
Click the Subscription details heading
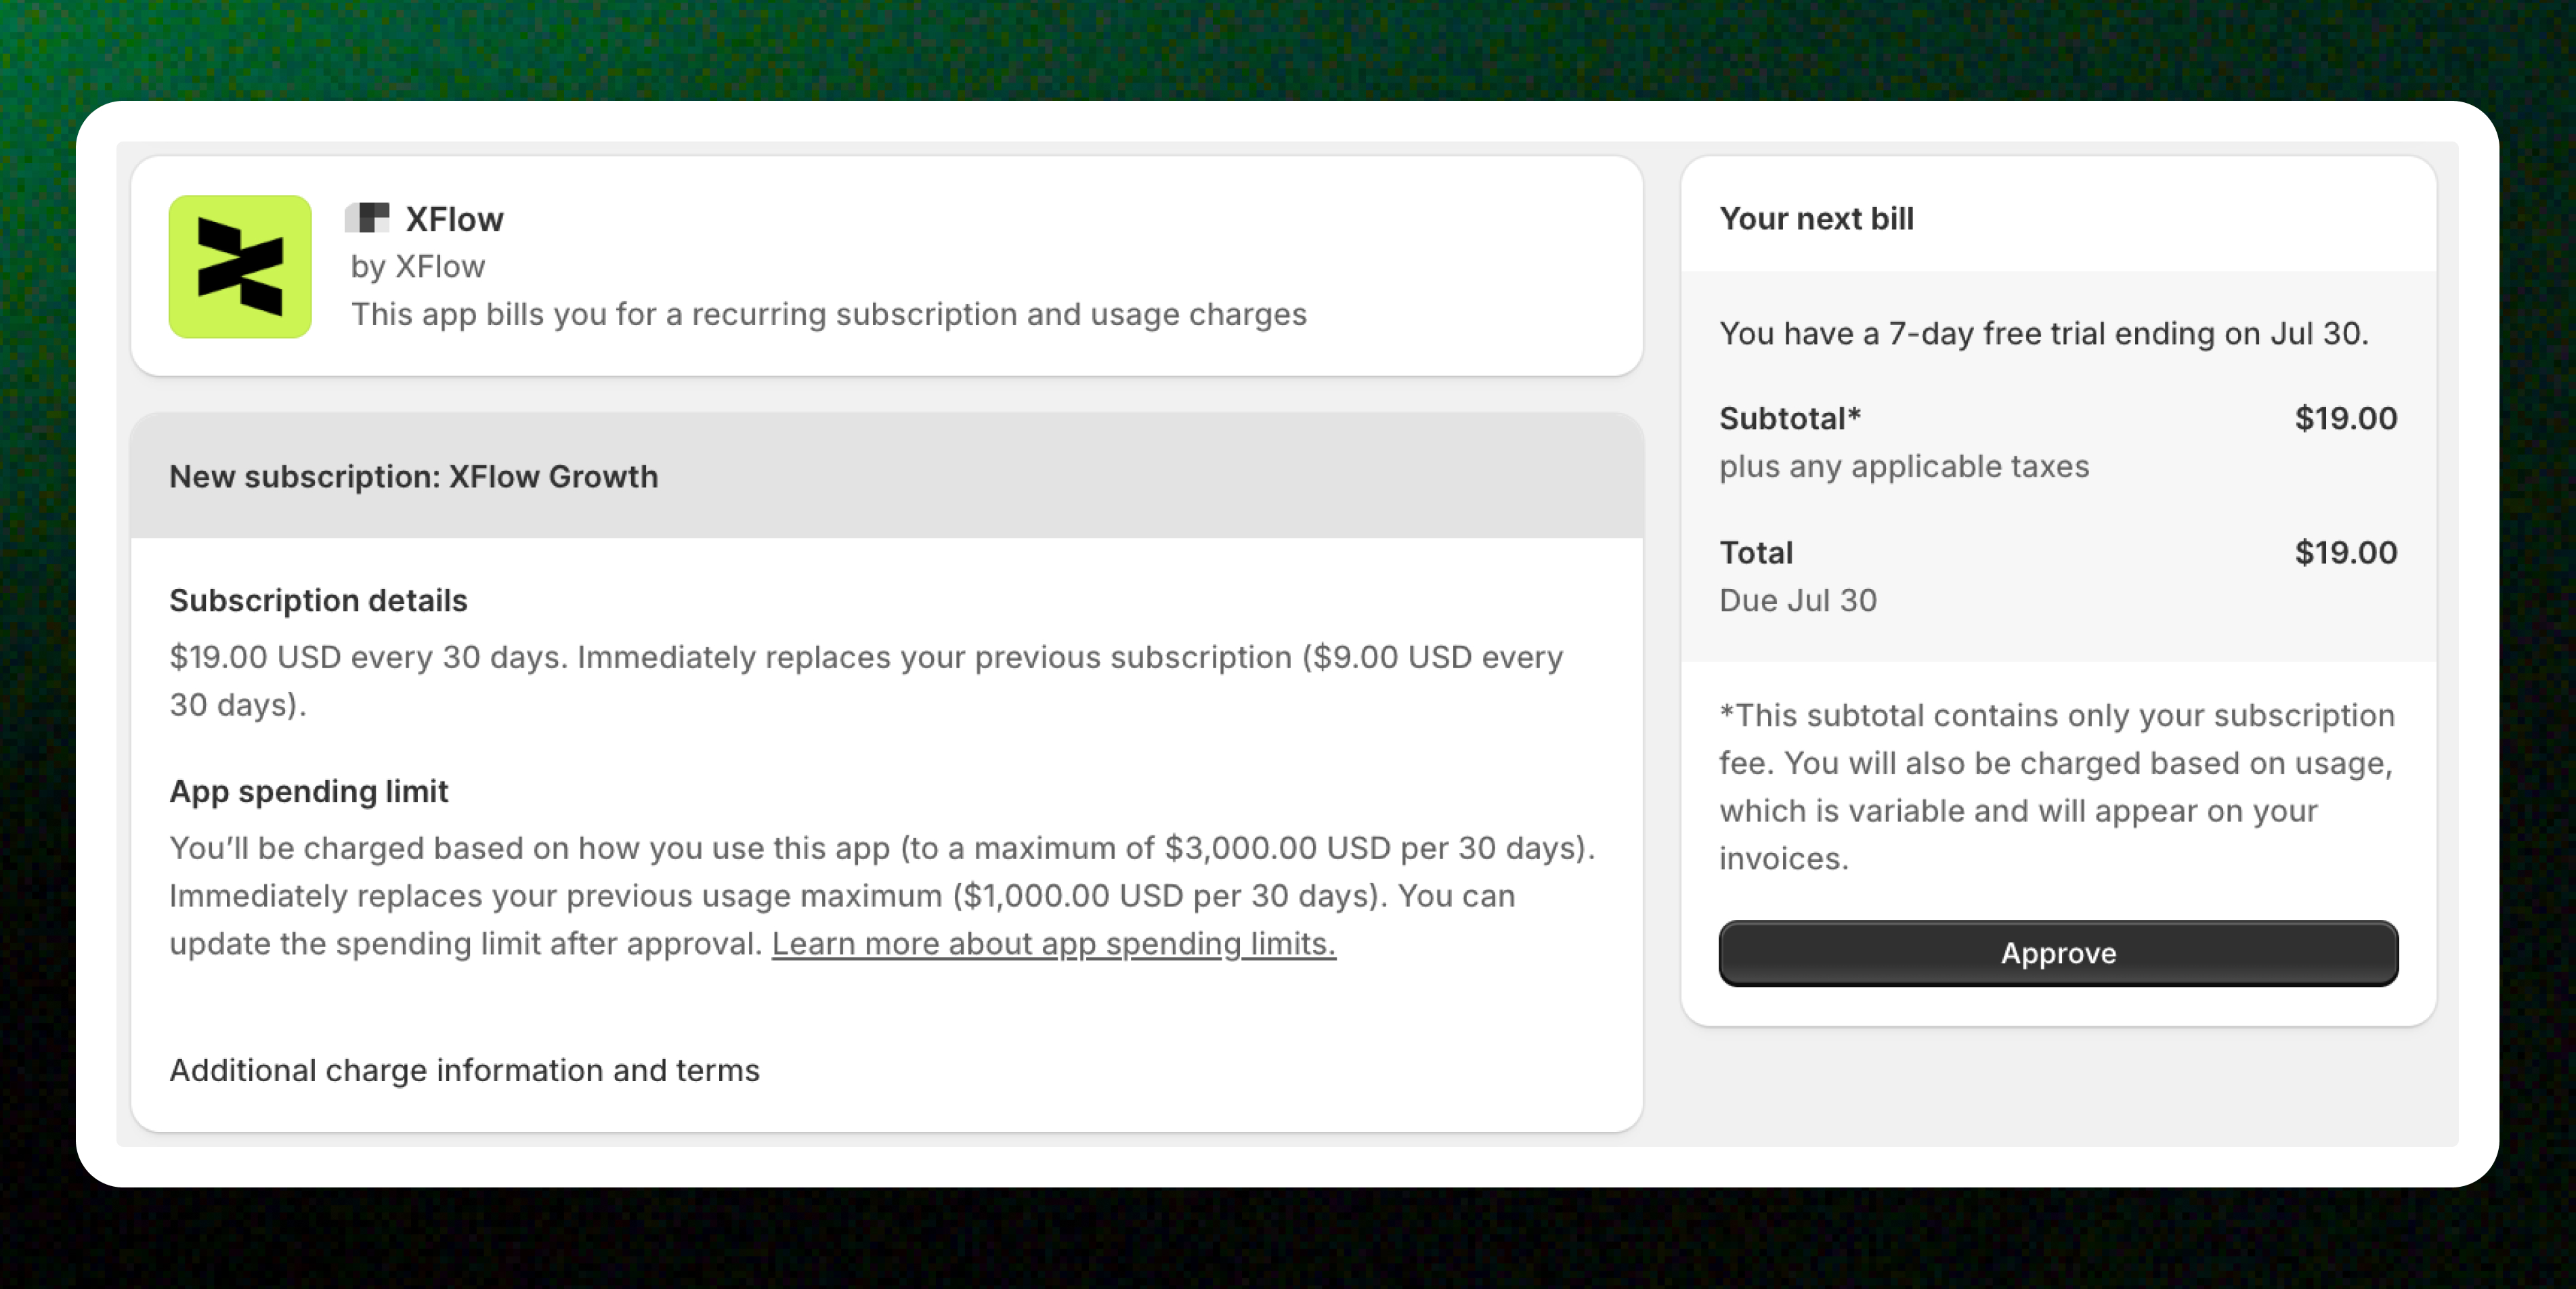318,601
